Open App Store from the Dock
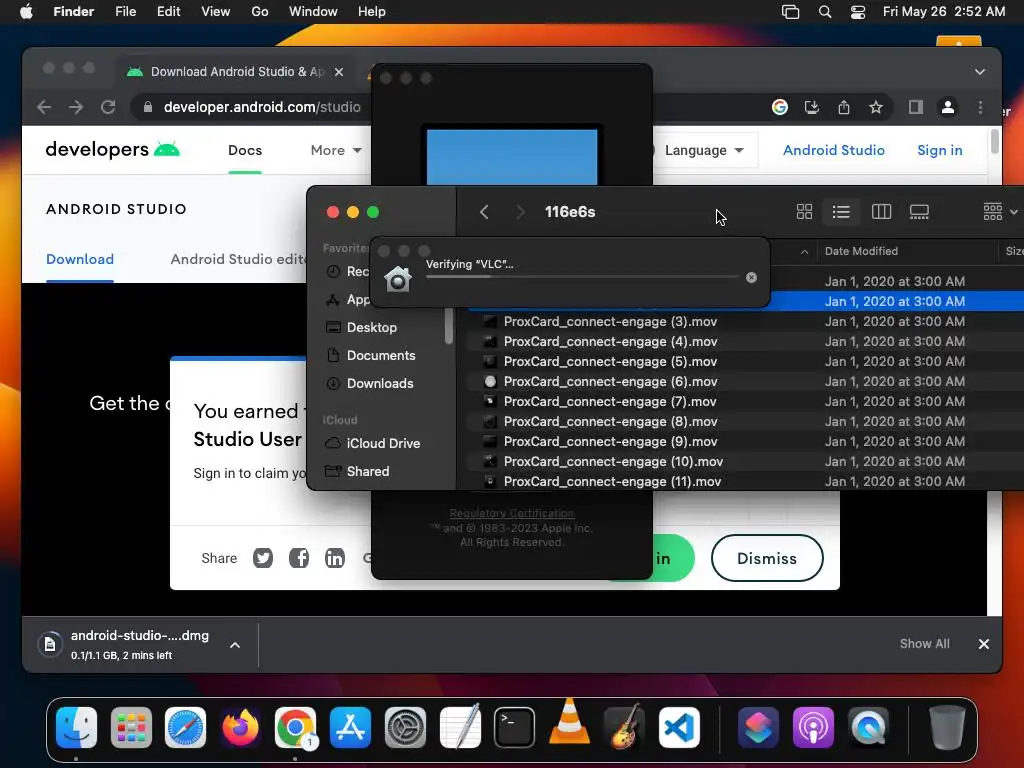Screen dimensions: 1024x768 (x=350, y=728)
